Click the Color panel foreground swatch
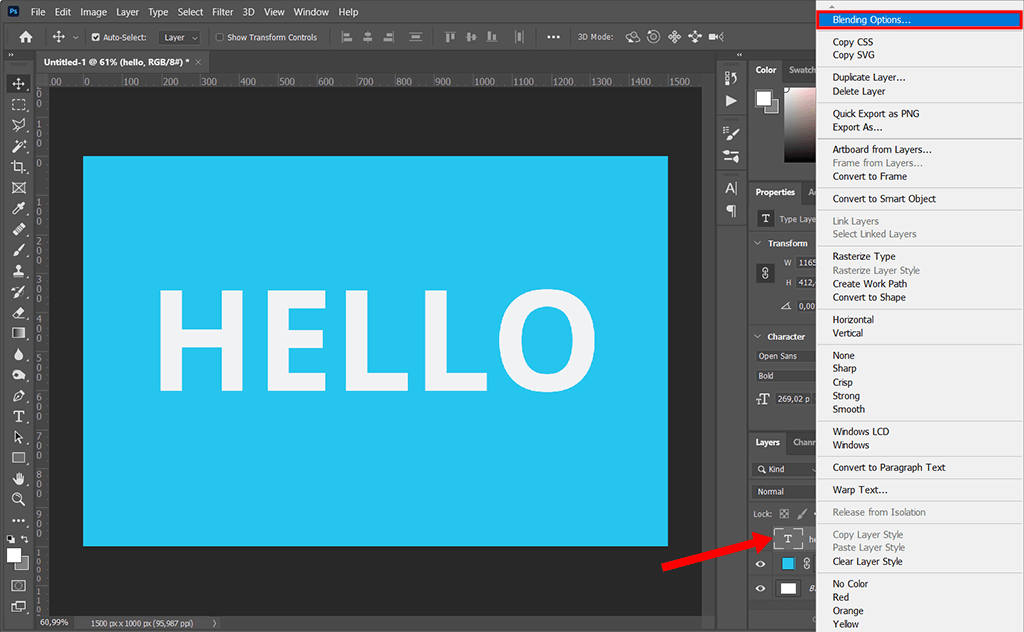 tap(763, 99)
